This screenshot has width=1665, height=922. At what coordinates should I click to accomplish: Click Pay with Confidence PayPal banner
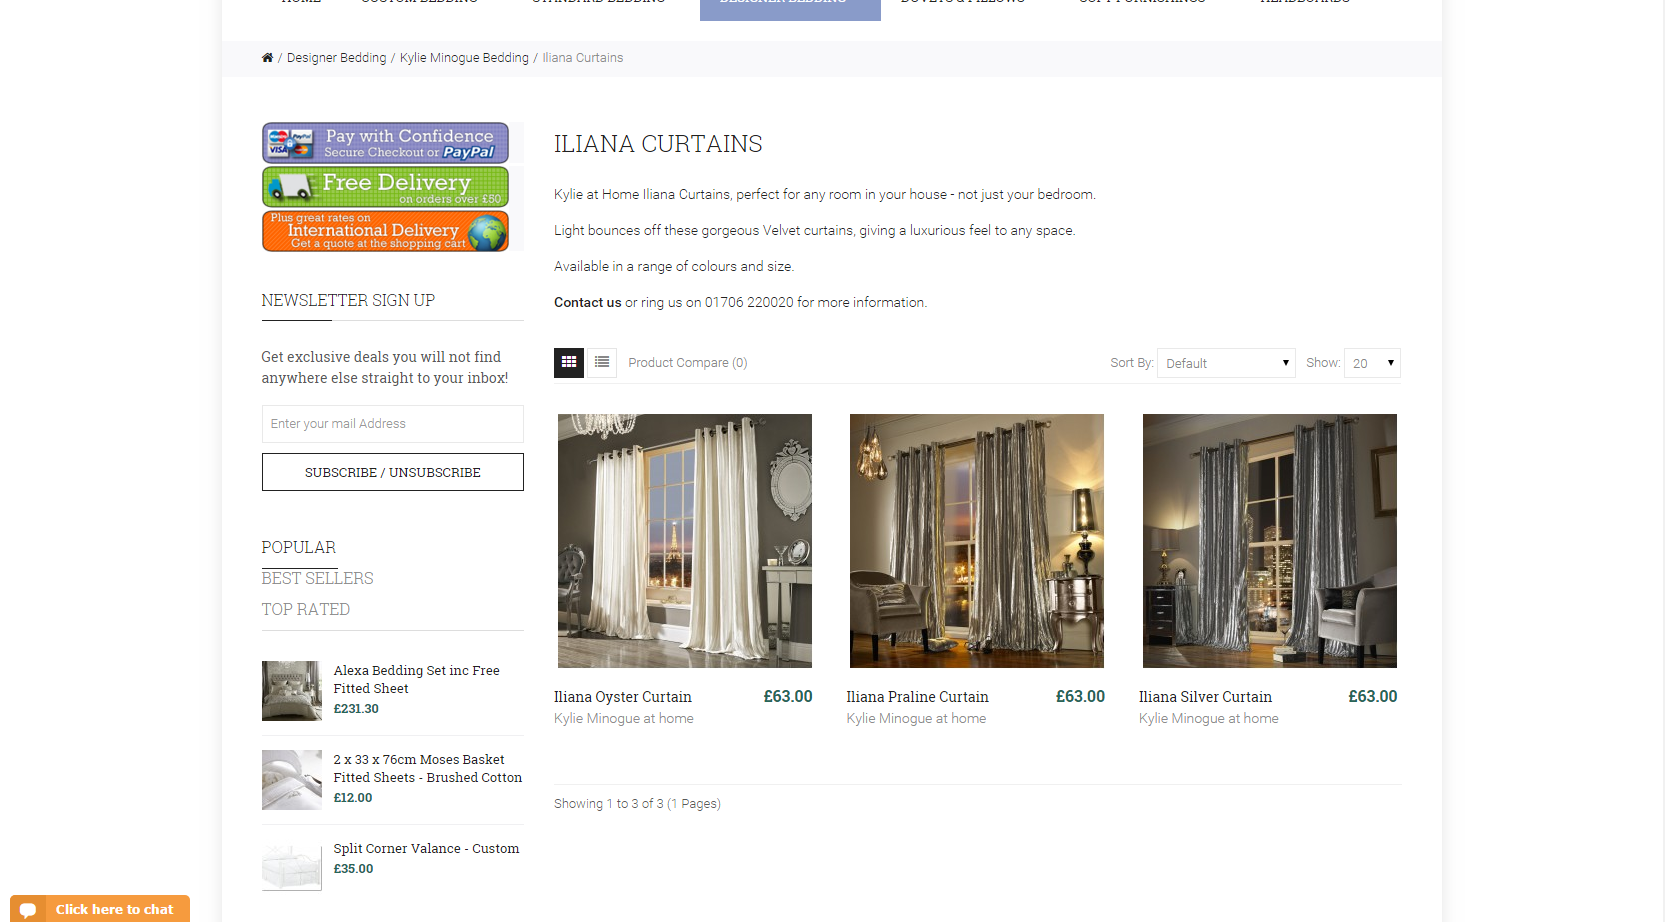tap(385, 143)
